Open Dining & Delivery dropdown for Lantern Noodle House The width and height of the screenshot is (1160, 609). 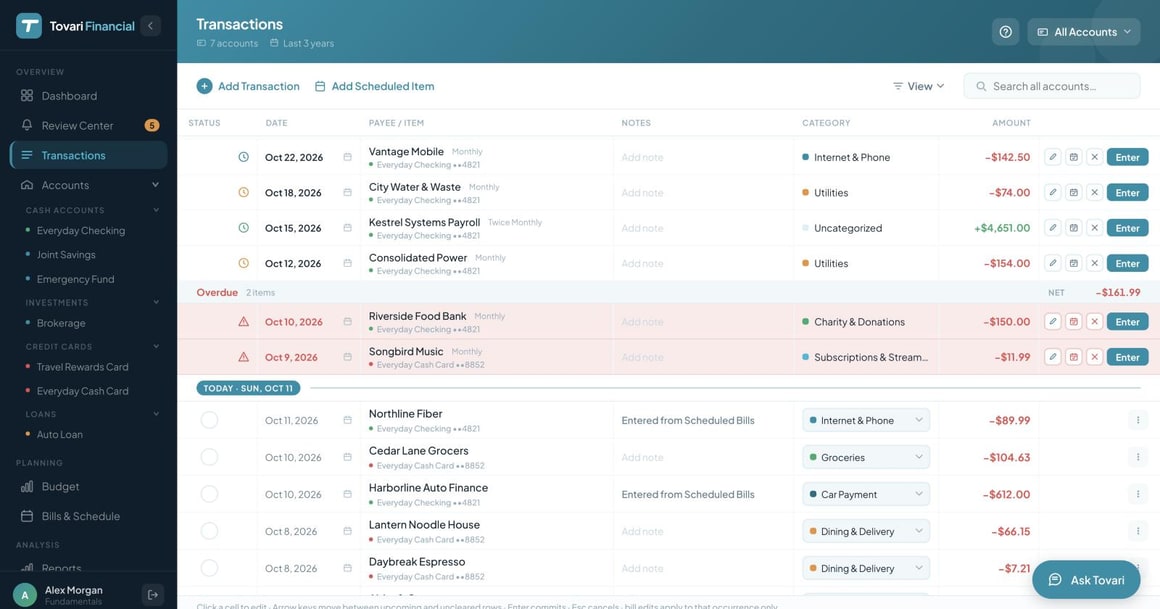(x=866, y=531)
